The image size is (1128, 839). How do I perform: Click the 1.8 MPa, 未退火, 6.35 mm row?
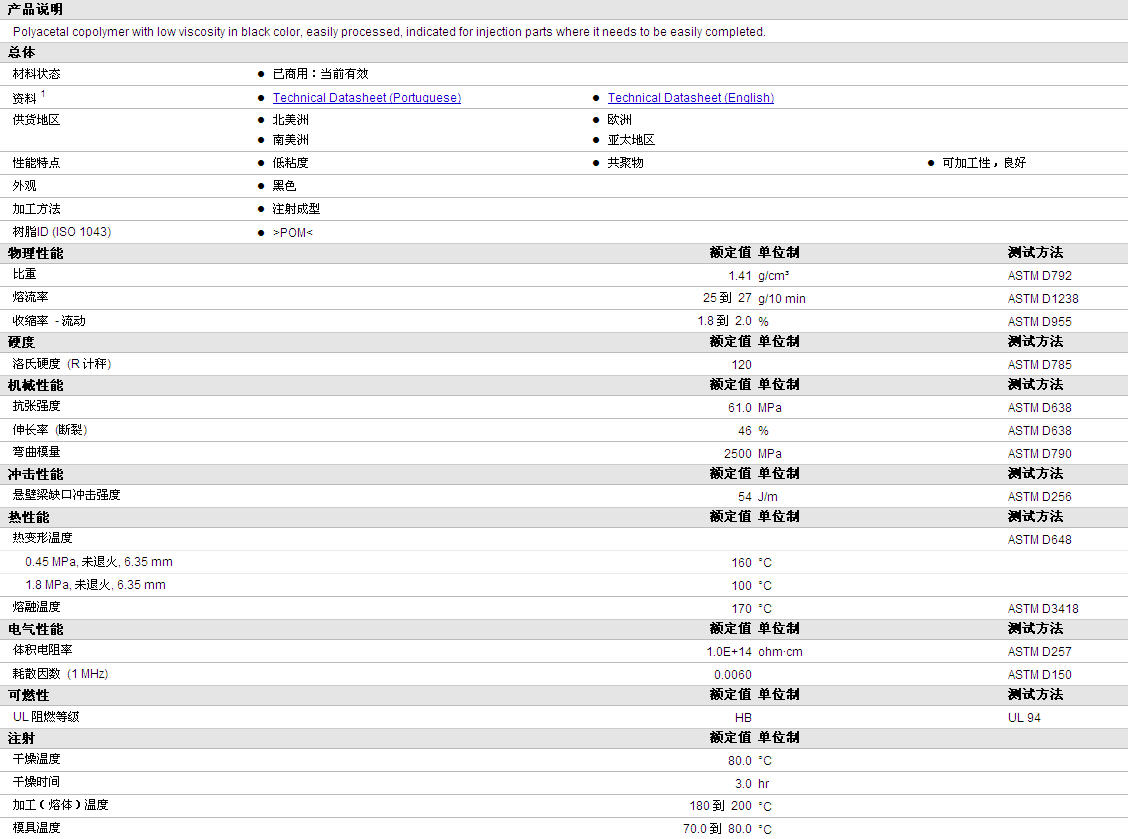pyautogui.click(x=95, y=585)
